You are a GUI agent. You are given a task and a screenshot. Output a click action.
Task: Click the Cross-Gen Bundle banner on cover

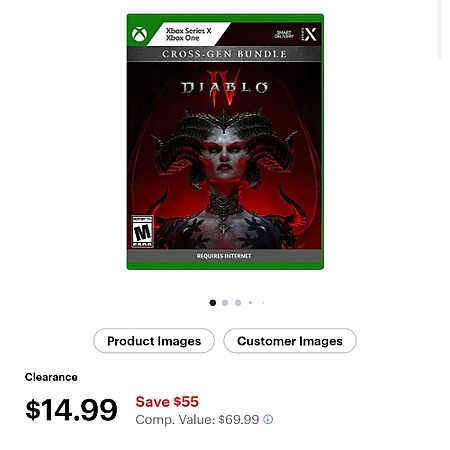pos(224,54)
